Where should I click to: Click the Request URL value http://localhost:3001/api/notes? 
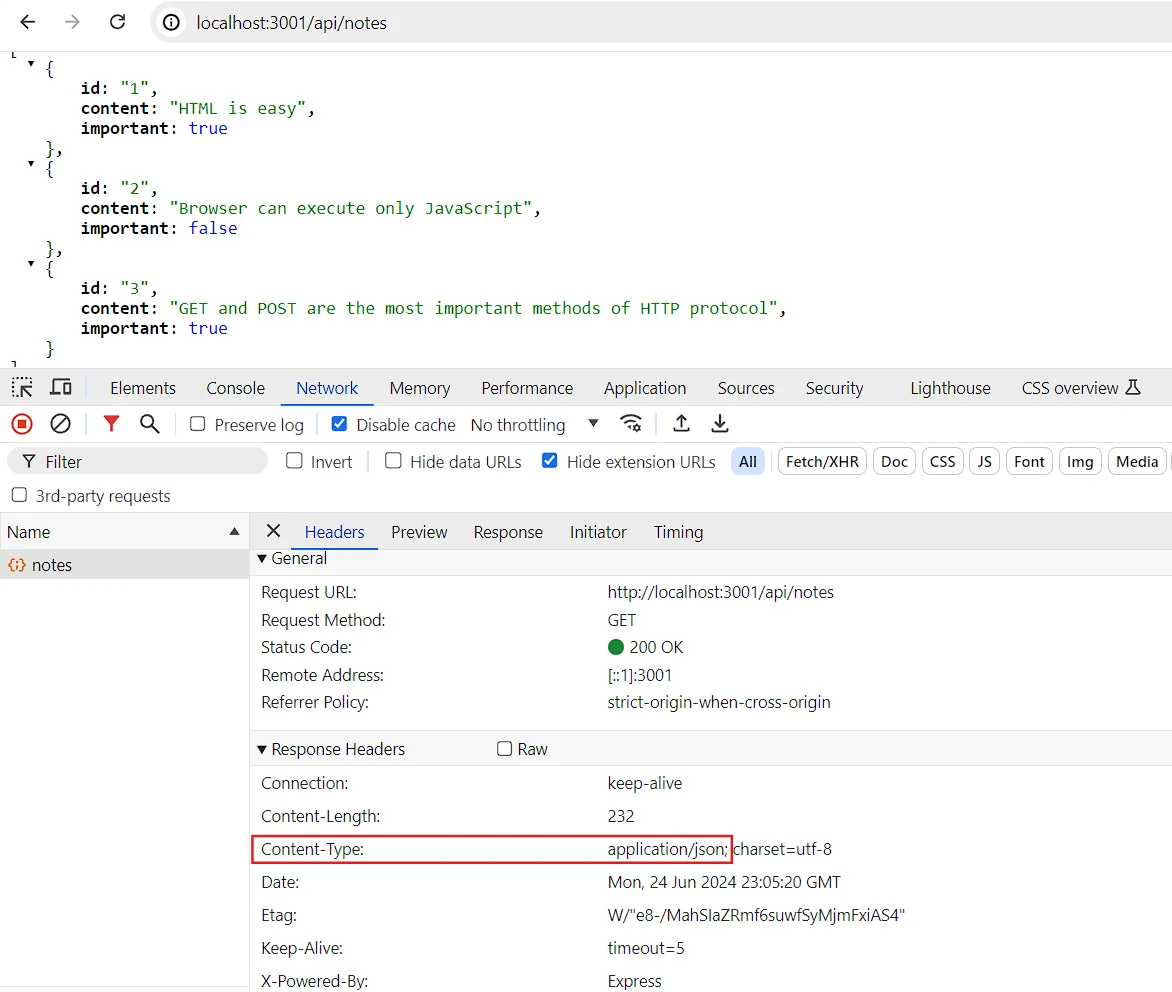[721, 592]
